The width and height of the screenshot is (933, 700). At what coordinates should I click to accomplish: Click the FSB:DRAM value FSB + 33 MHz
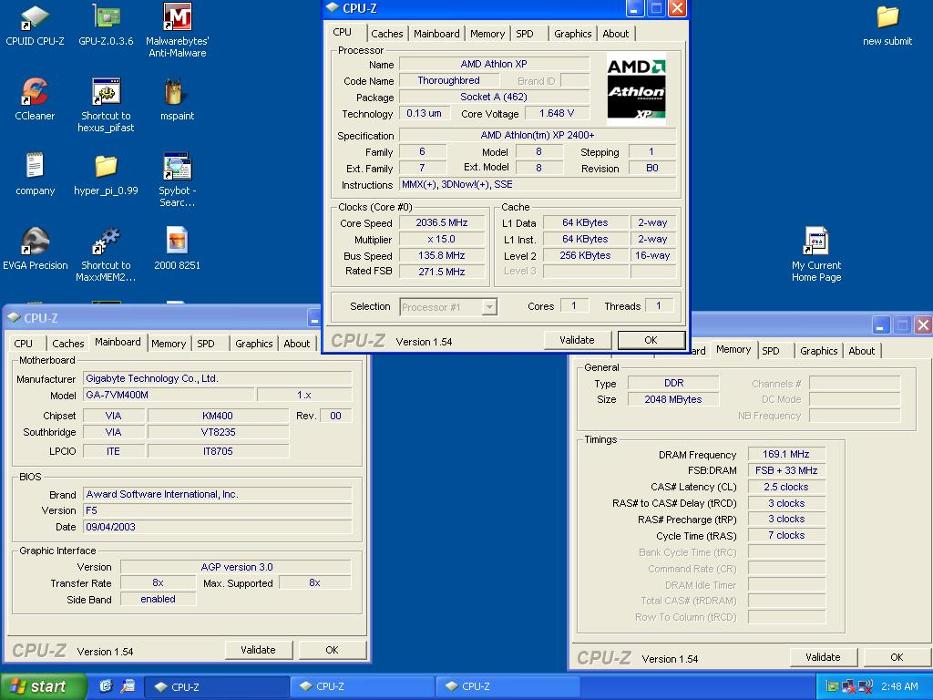coord(786,470)
